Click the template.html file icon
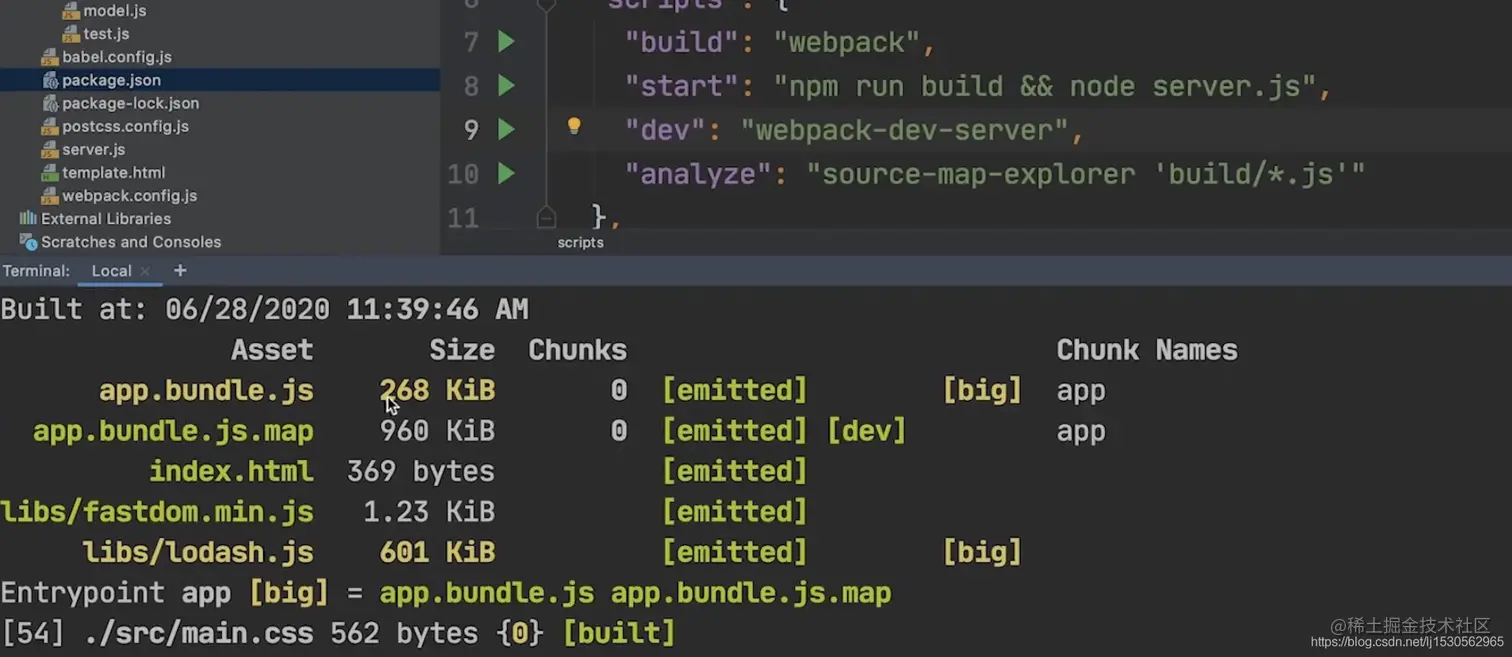The width and height of the screenshot is (1512, 657). 49,172
